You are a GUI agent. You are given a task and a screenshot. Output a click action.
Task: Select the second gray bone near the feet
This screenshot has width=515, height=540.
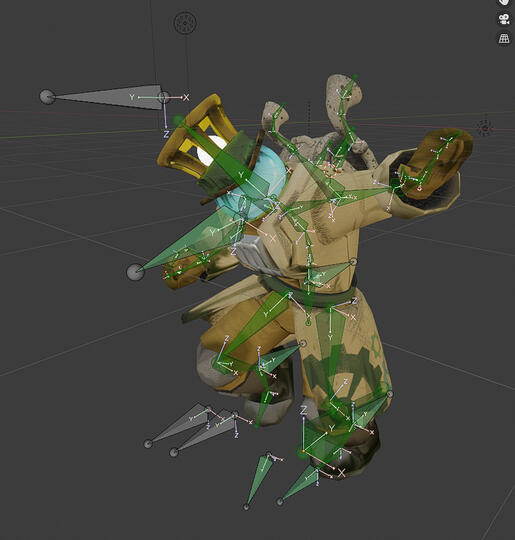[x=205, y=432]
